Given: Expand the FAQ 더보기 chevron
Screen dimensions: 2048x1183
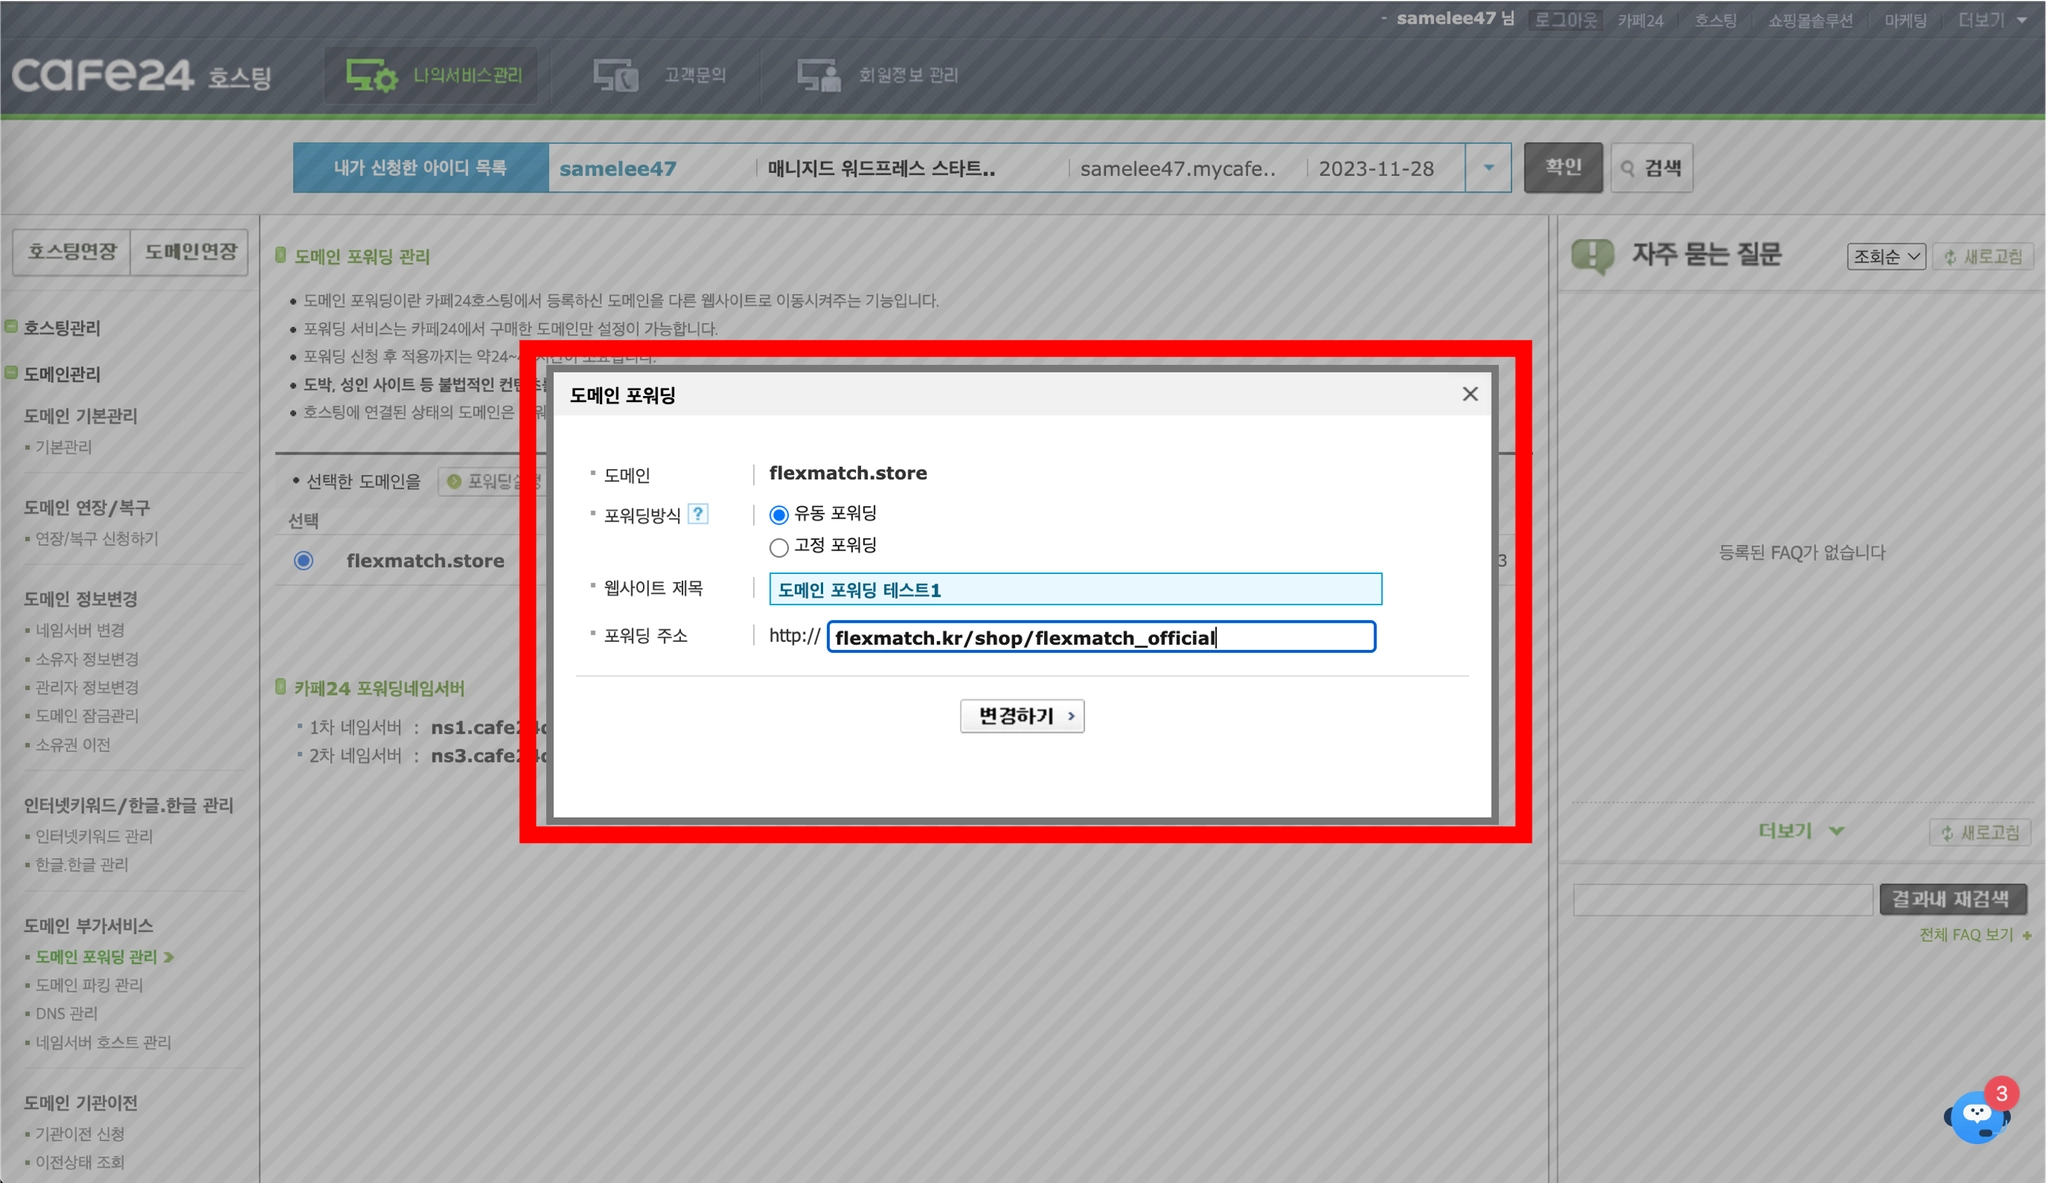Looking at the screenshot, I should point(1835,831).
